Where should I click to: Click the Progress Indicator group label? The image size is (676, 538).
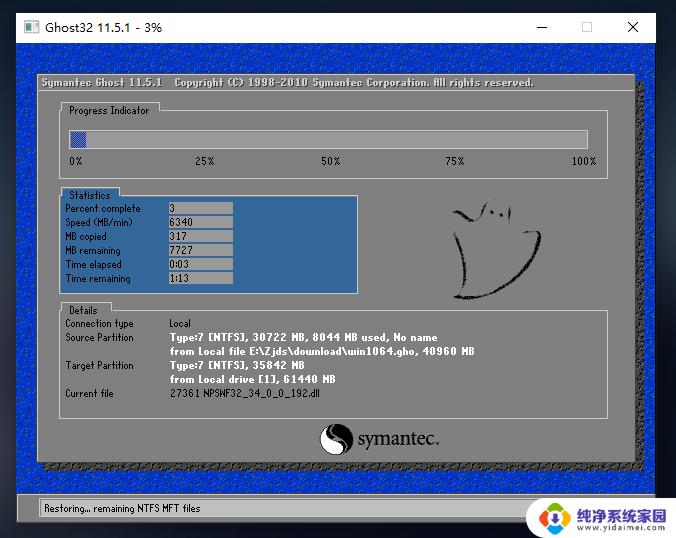coord(109,111)
